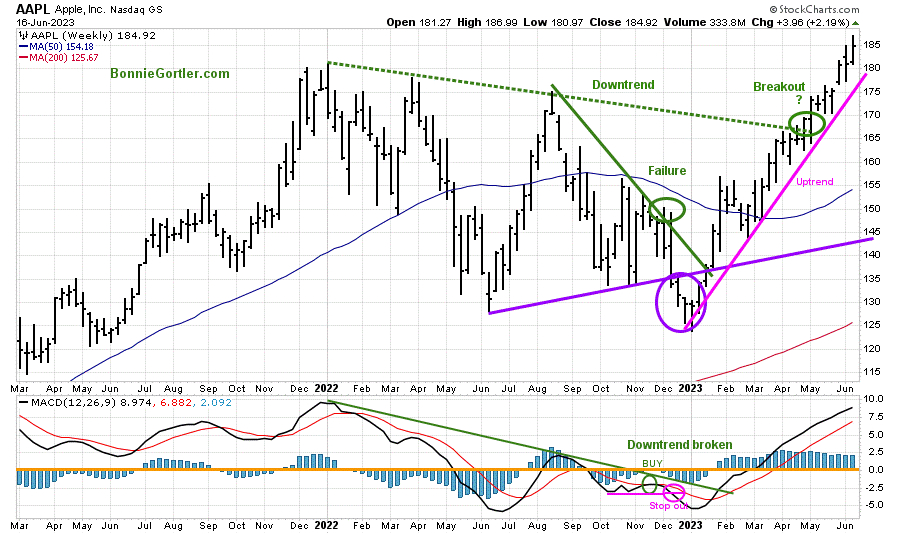Click the MA(200) 125.67 legend entry
The height and width of the screenshot is (534, 900).
[x=59, y=57]
